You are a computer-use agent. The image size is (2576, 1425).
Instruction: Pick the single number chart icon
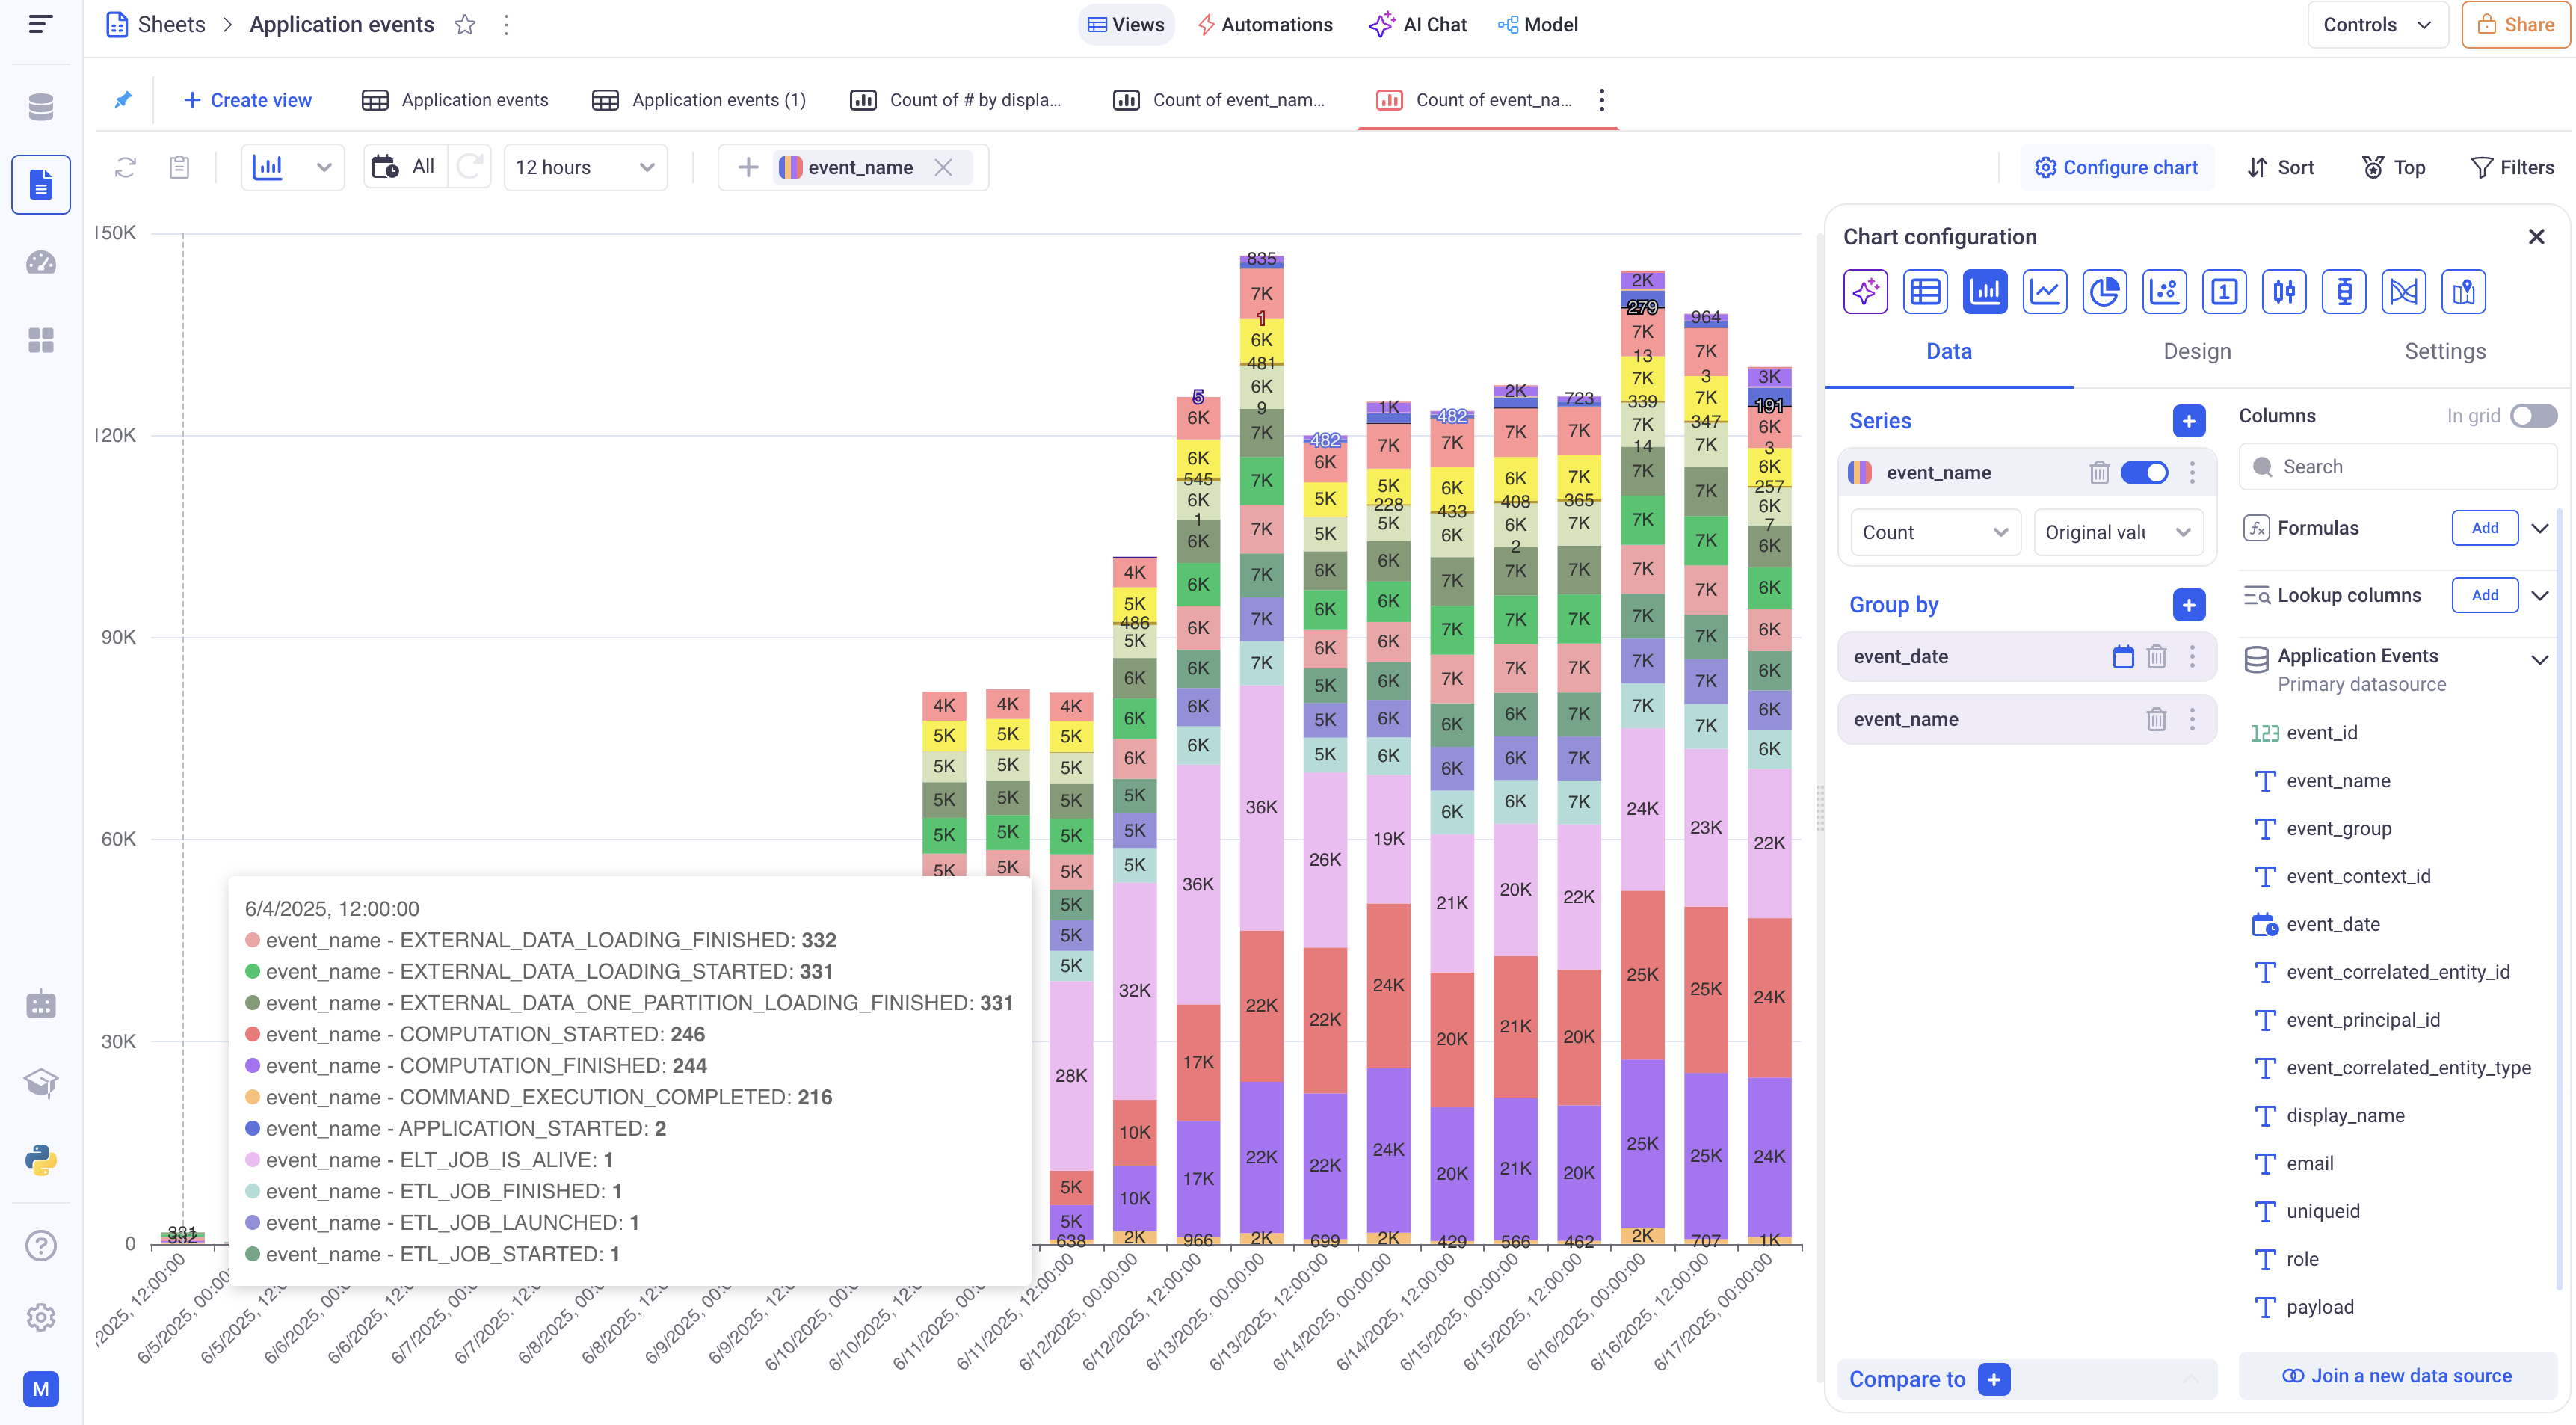click(x=2223, y=292)
